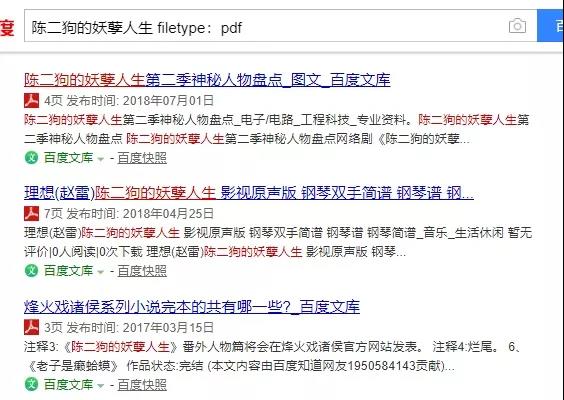564x400 pixels.
Task: Click 百度文库 source text under 理想(赵雷) result
Action: tap(68, 271)
